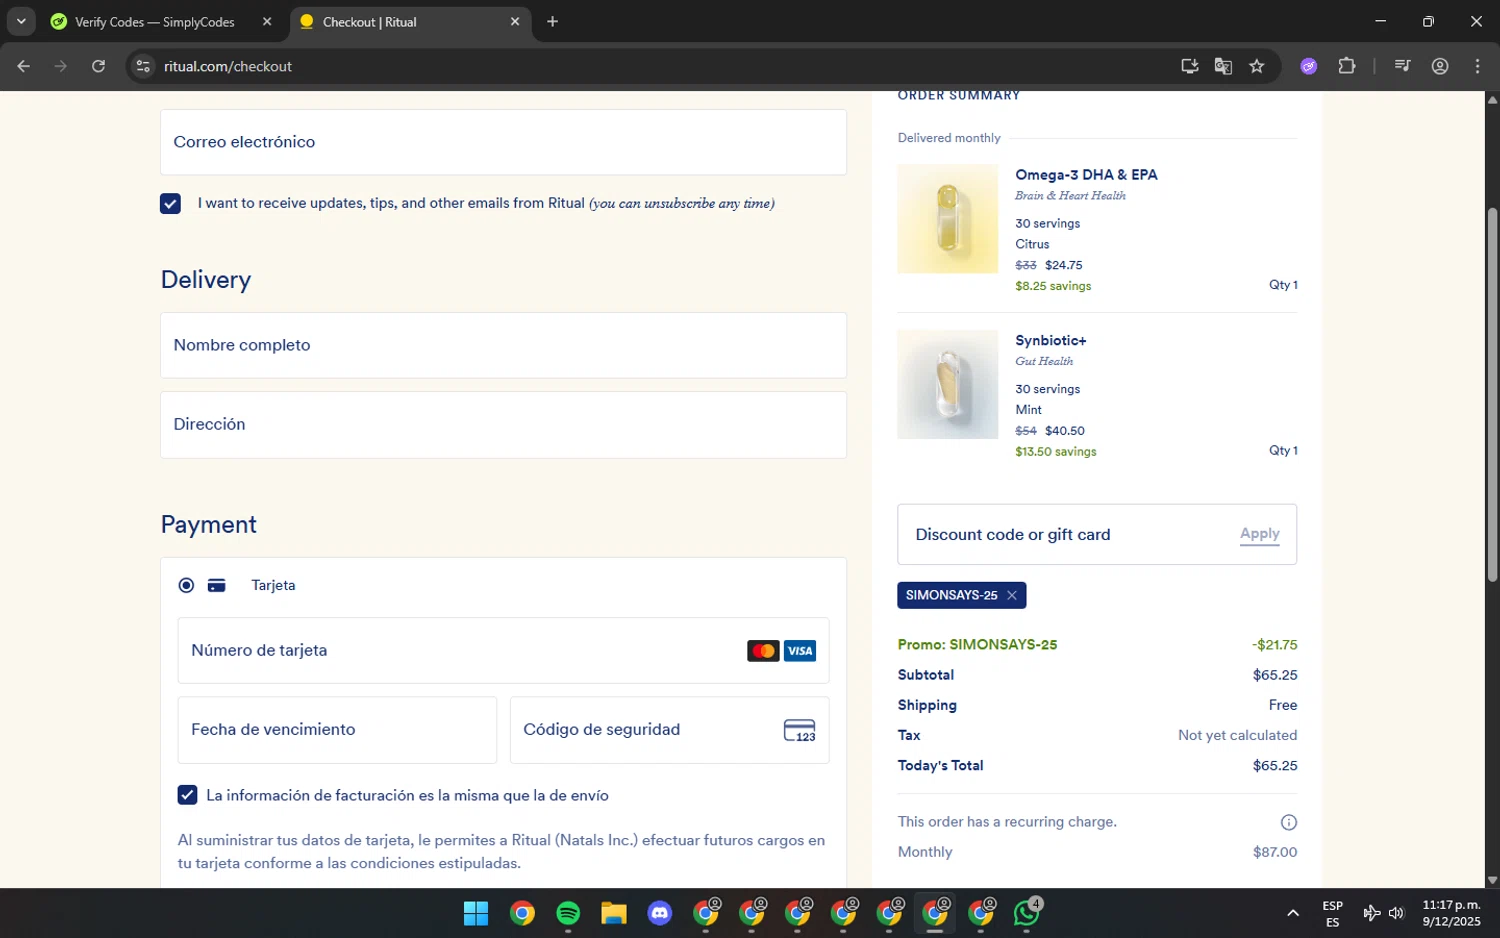
Task: Click the Mastercard logo icon
Action: pyautogui.click(x=763, y=651)
